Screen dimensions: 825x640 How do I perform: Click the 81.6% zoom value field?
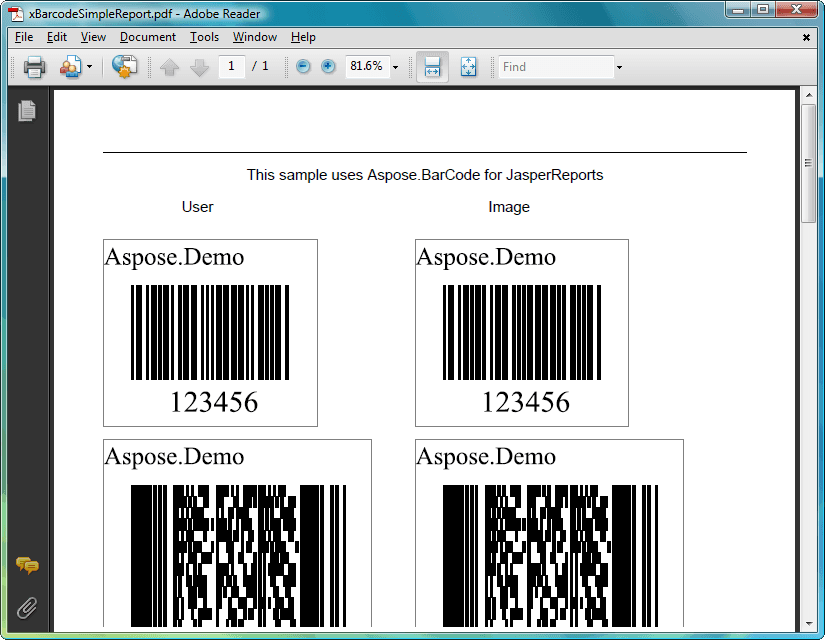click(367, 66)
